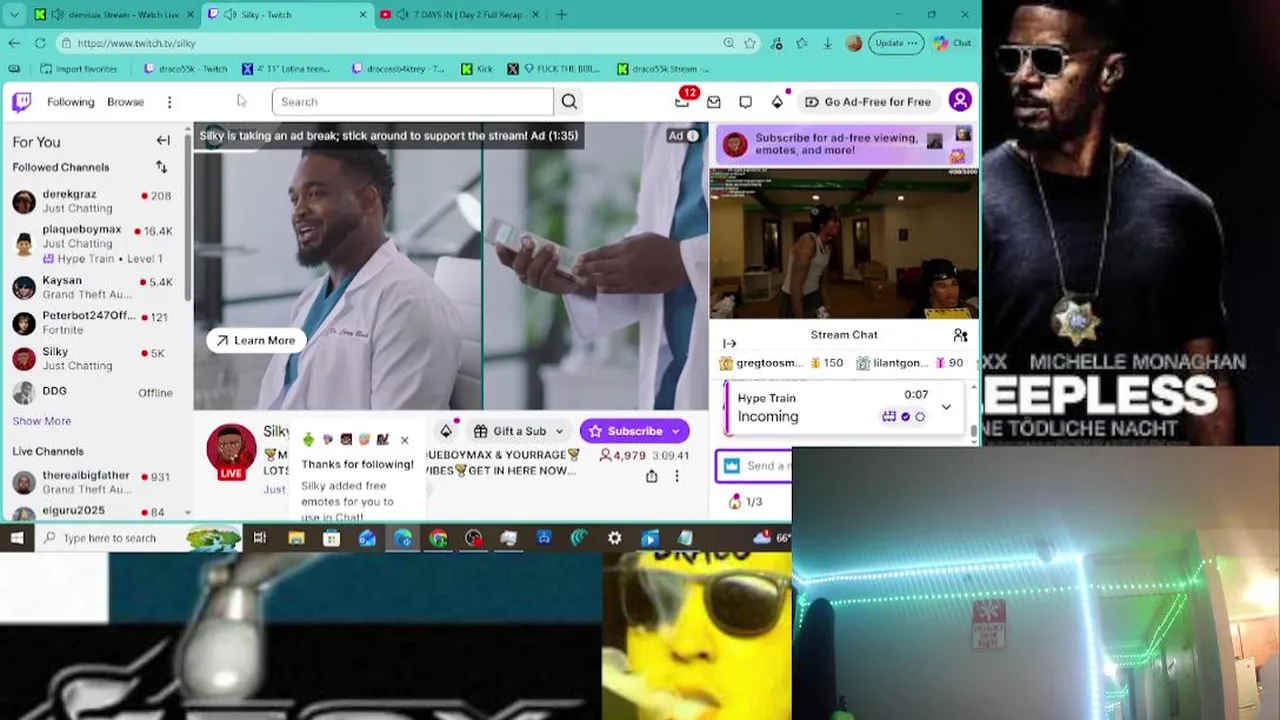
Task: Open the whispers speech bubble icon
Action: (x=745, y=102)
